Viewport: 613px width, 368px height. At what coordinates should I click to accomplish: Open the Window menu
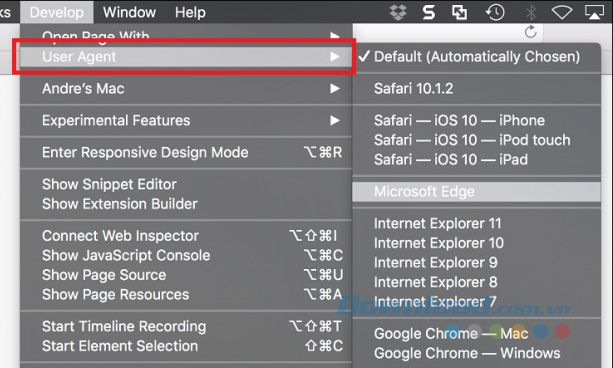[129, 12]
